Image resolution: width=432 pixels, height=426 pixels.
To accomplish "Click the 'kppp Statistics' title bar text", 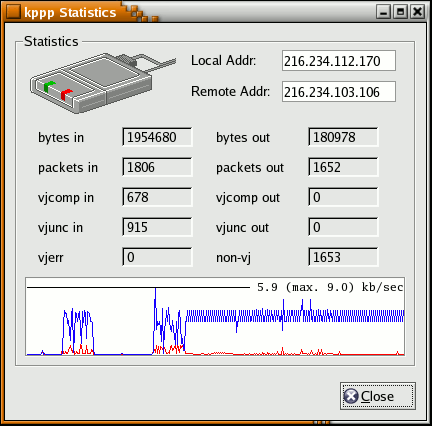I will pos(70,12).
